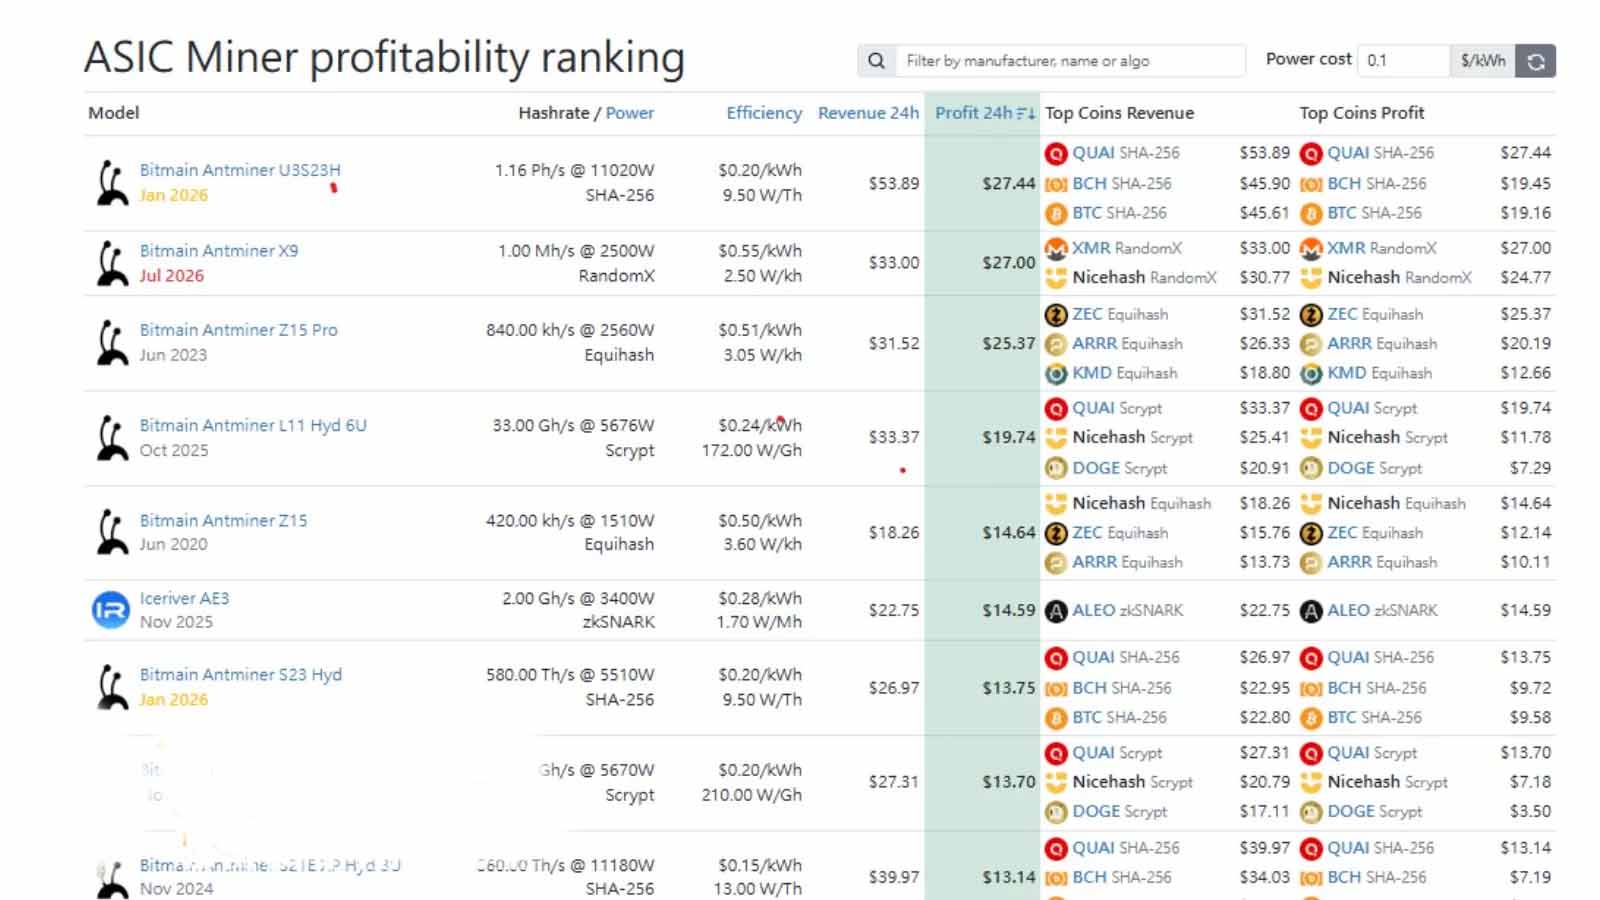Open the Bitmain Antminer U3S23H miner page

(240, 170)
